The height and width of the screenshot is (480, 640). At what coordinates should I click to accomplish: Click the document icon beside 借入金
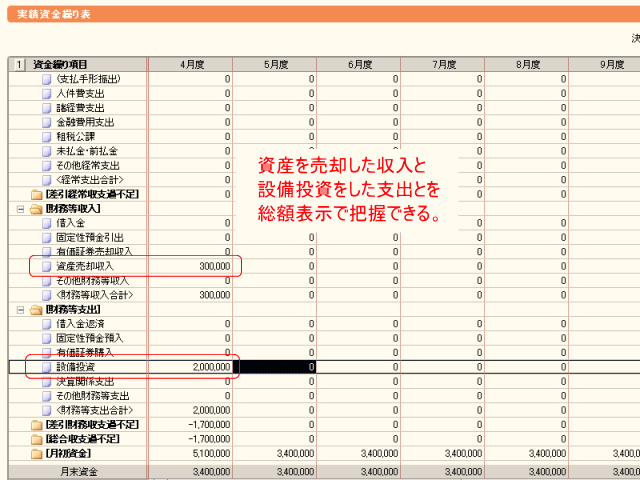click(47, 223)
